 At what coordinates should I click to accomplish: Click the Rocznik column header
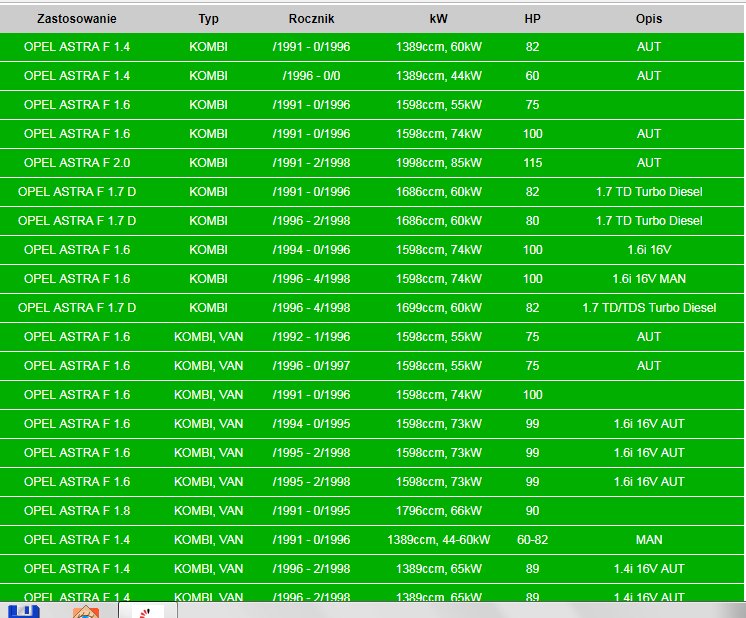(311, 18)
